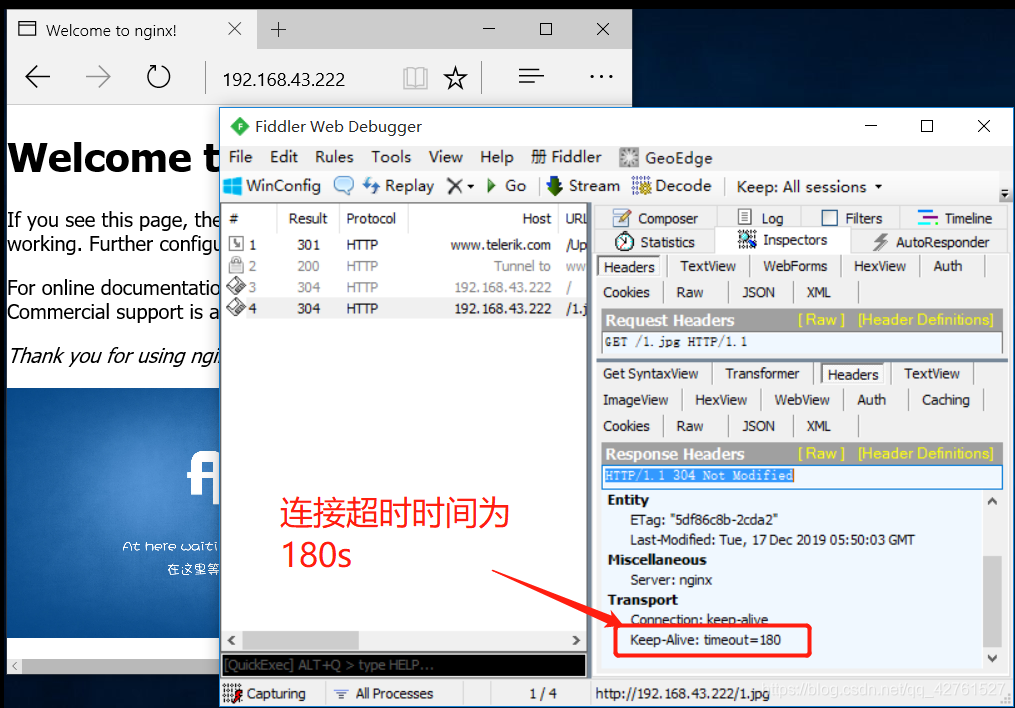Click session list scroll left arrow
Viewport: 1015px width, 708px height.
(232, 640)
